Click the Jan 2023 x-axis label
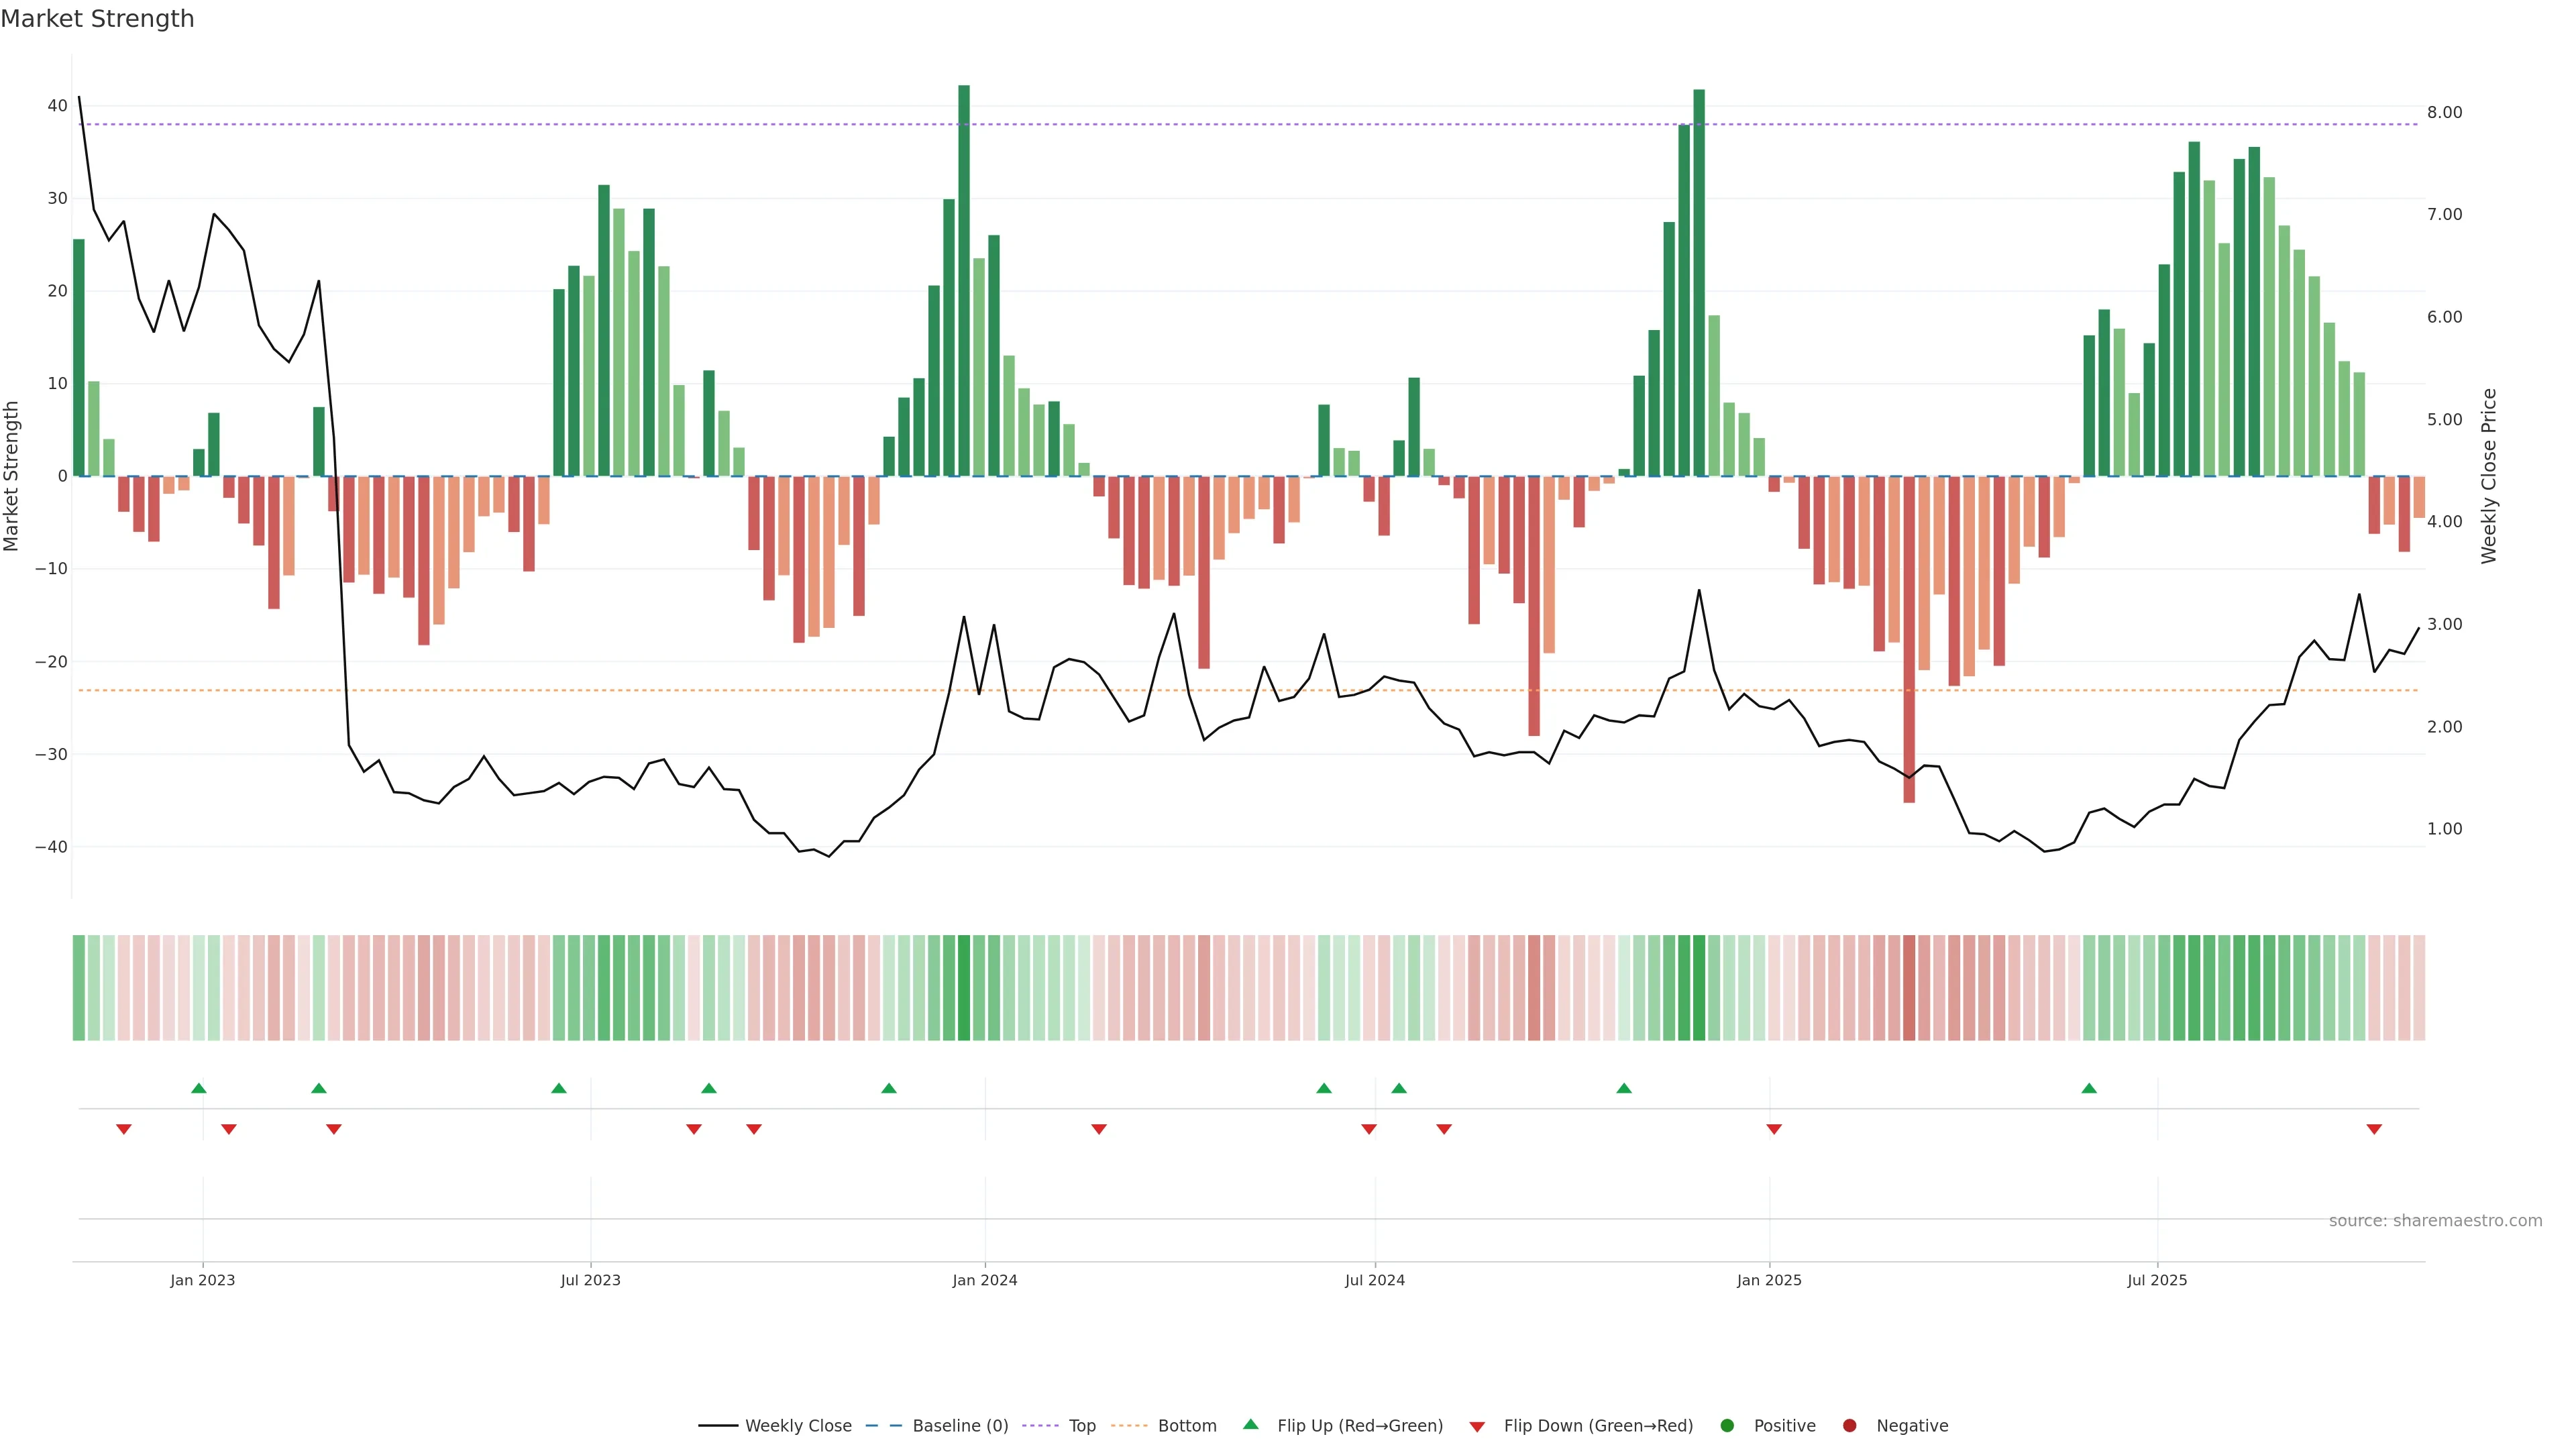Viewport: 2576px width, 1449px height. click(x=202, y=1280)
